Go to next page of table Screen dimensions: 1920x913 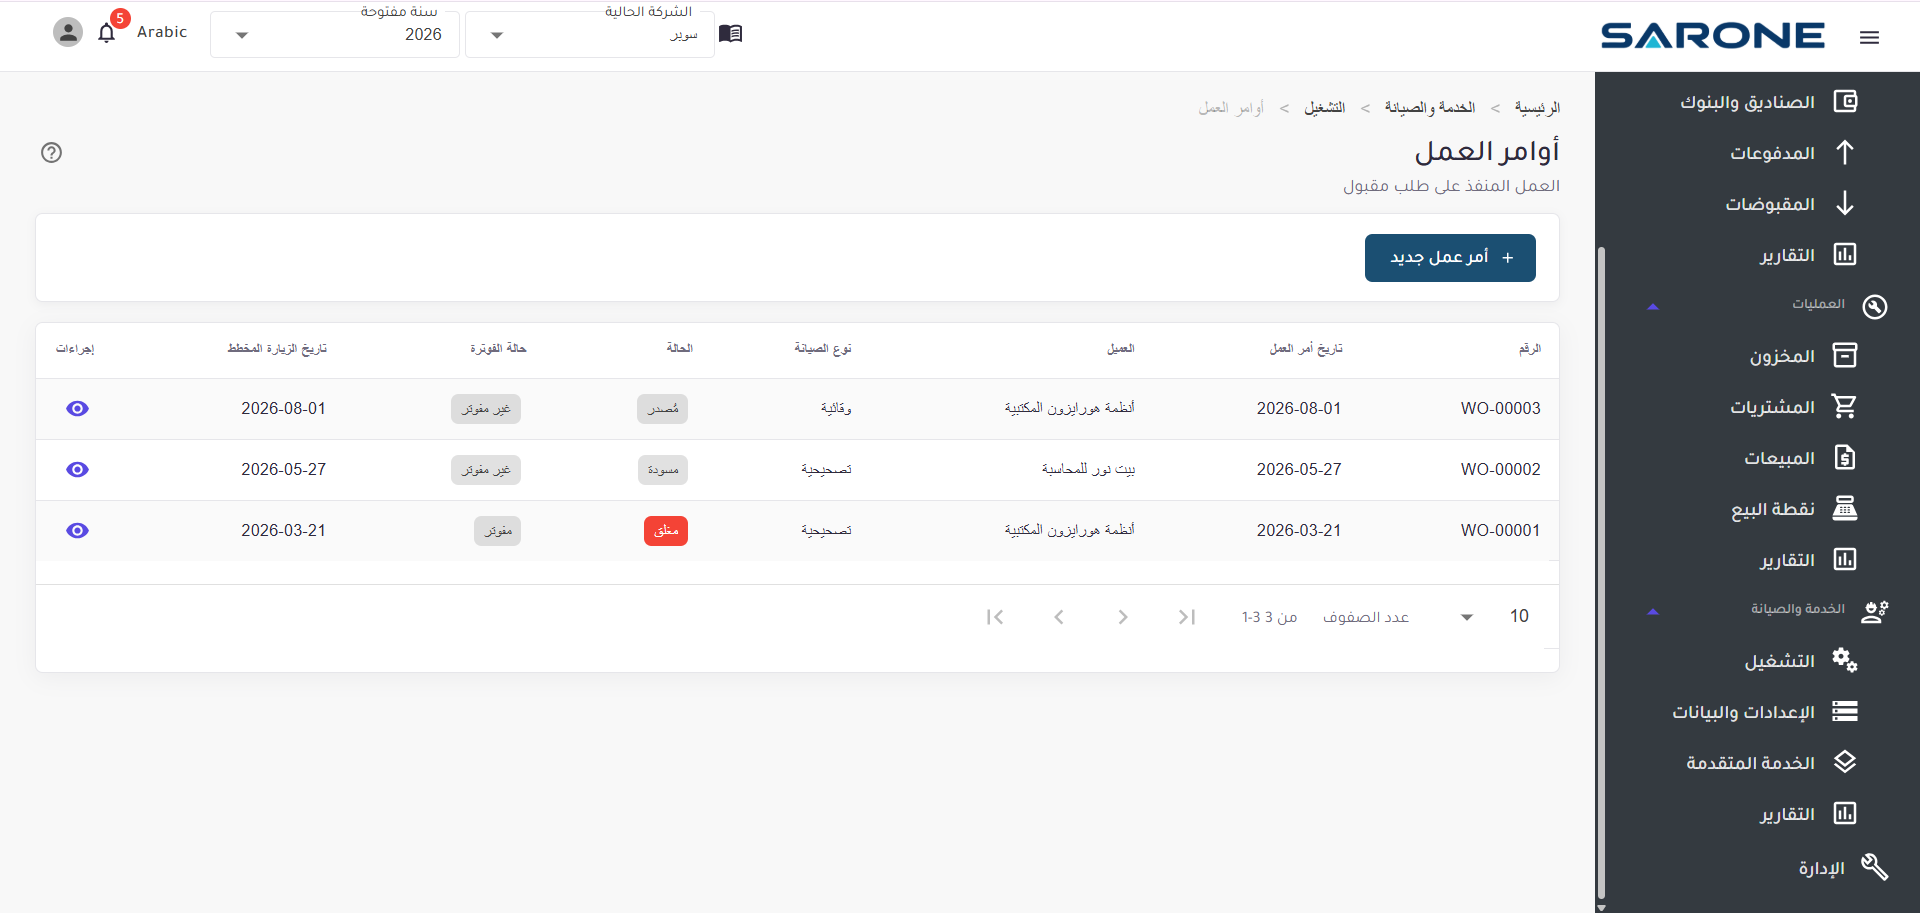point(1123,617)
